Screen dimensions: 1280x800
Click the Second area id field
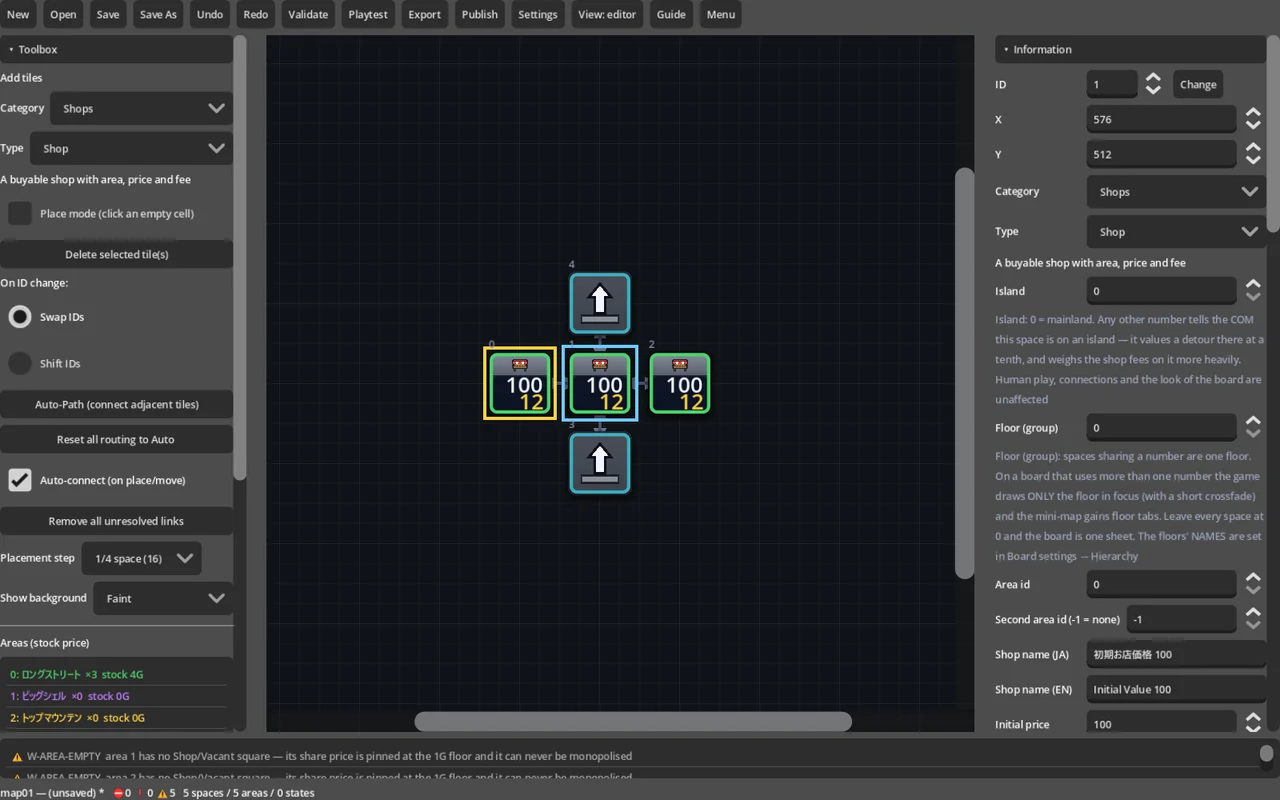click(x=1182, y=619)
